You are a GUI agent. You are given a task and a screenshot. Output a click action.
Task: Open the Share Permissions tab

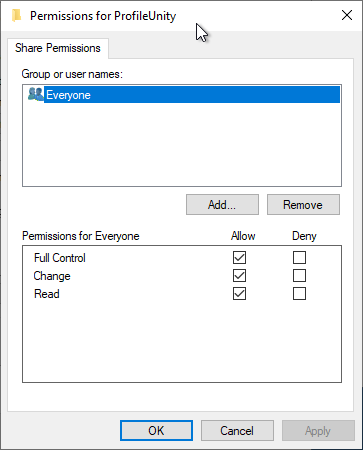click(x=58, y=48)
